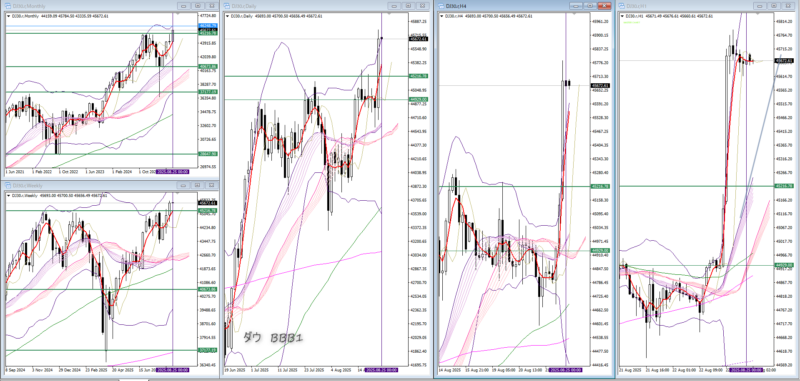Click the chart icon in the H4 window title bar
800x381 pixels.
click(x=441, y=5)
